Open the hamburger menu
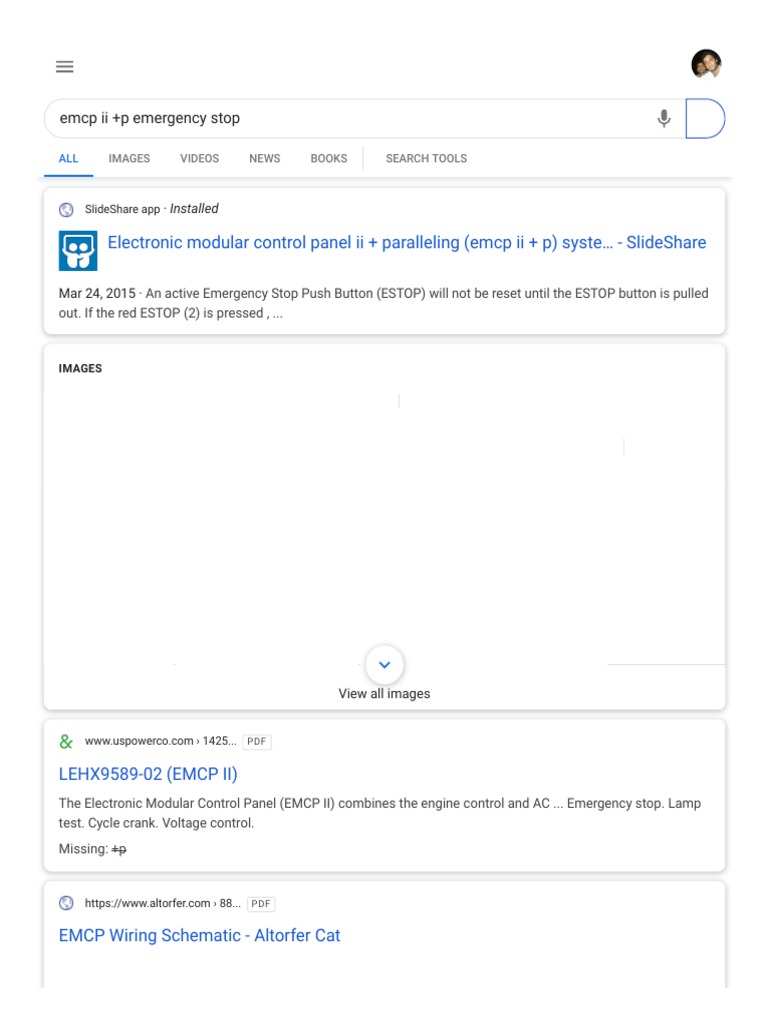Image resolution: width=768 pixels, height=1024 pixels. (65, 67)
